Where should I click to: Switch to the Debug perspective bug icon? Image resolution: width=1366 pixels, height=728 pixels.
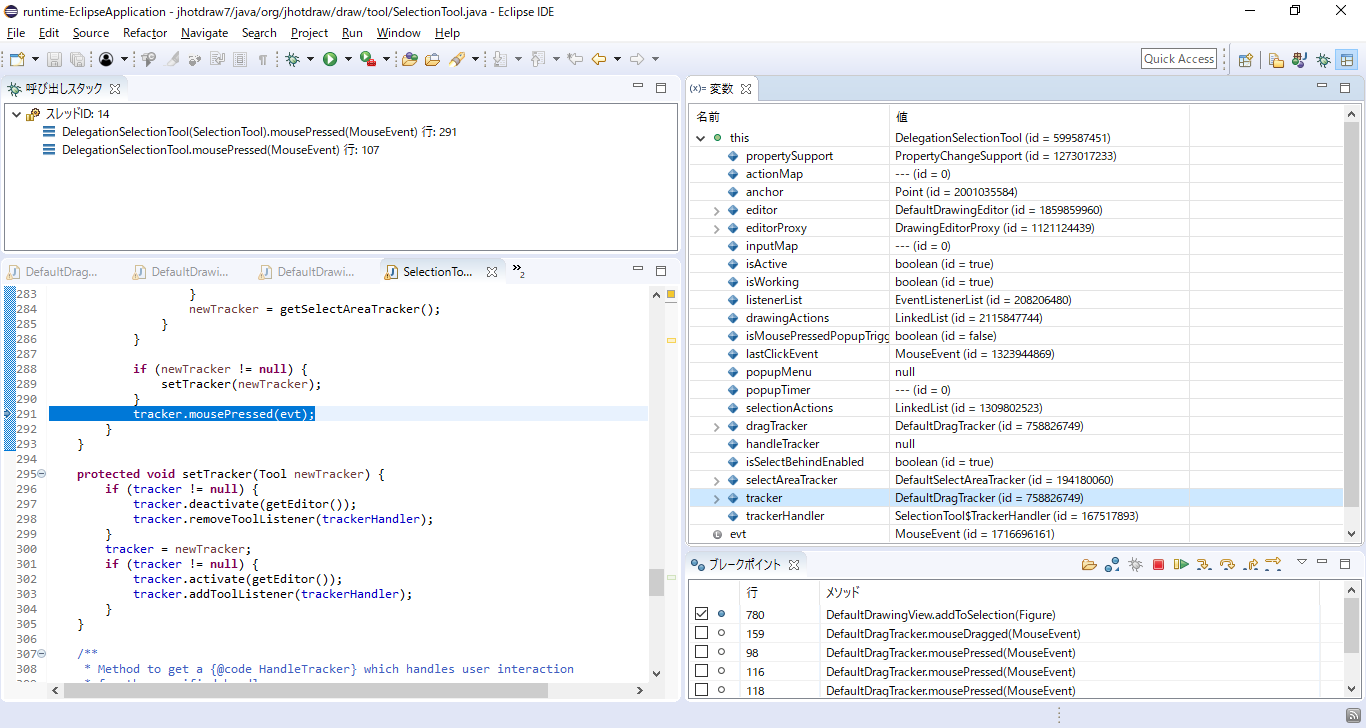point(1323,60)
